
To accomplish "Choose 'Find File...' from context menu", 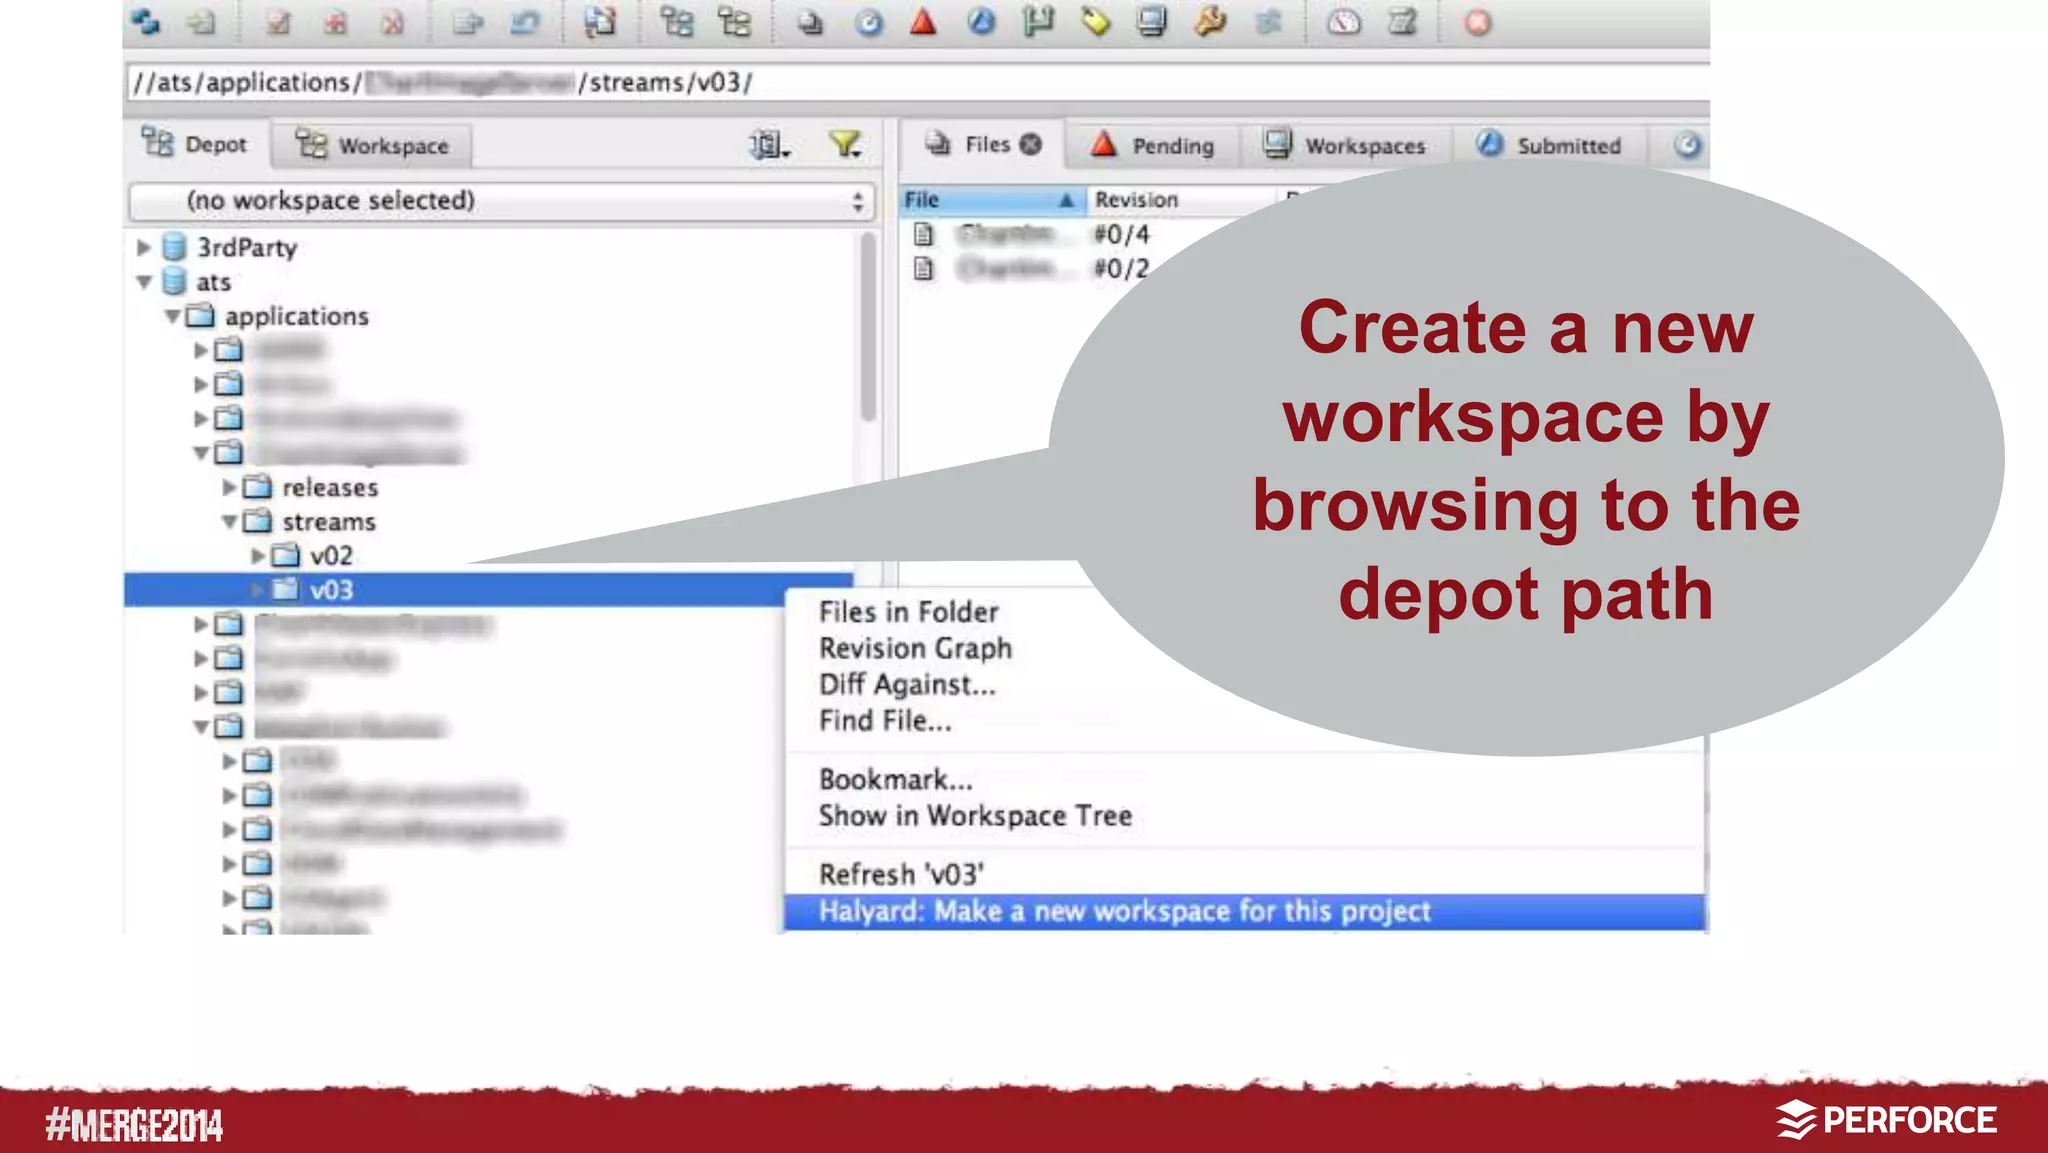I will (885, 720).
